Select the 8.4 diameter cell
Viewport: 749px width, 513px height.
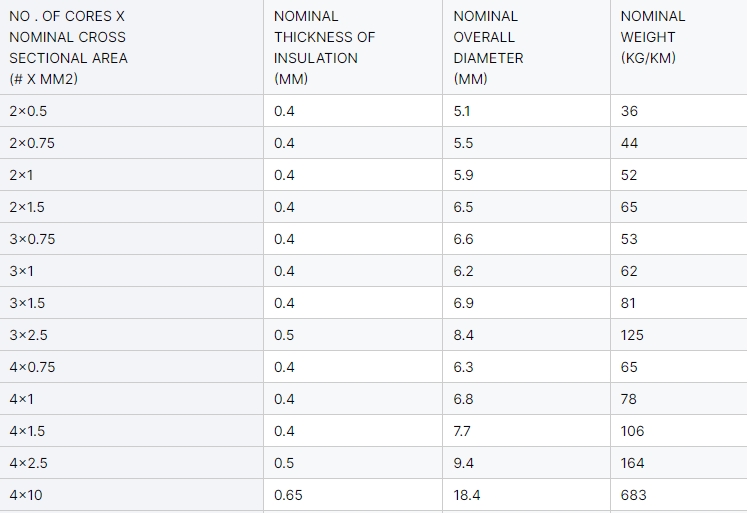pos(526,335)
